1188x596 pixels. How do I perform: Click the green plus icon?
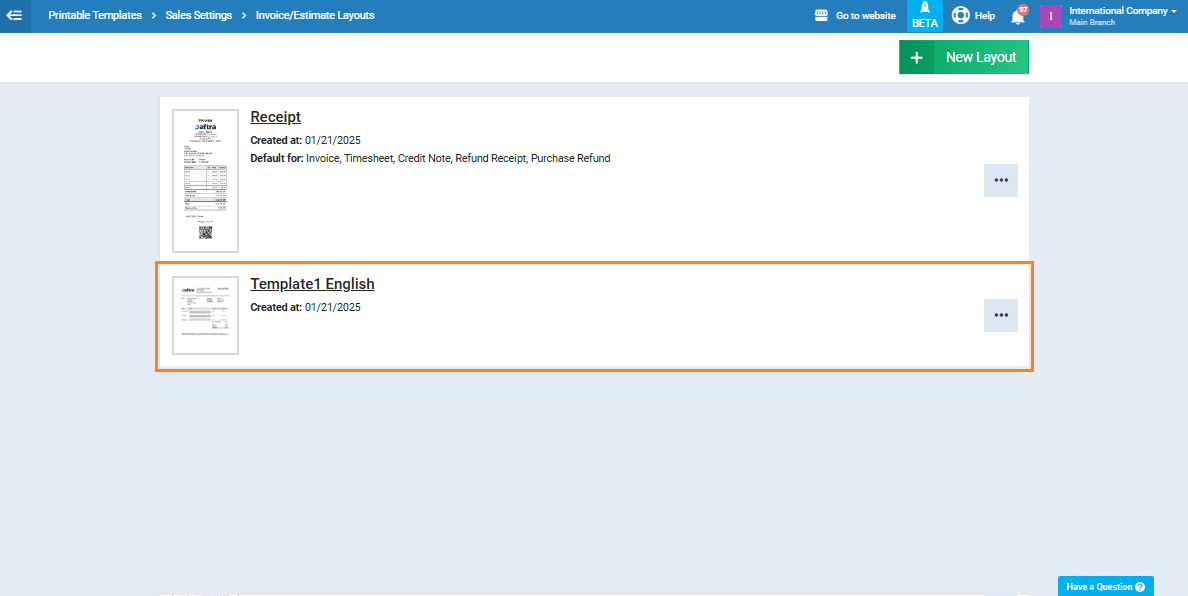click(916, 58)
